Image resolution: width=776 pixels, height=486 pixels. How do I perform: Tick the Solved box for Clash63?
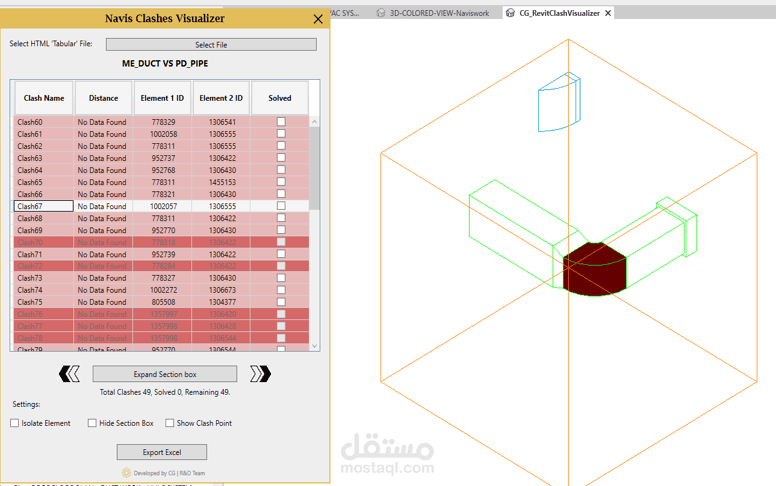pyautogui.click(x=281, y=157)
